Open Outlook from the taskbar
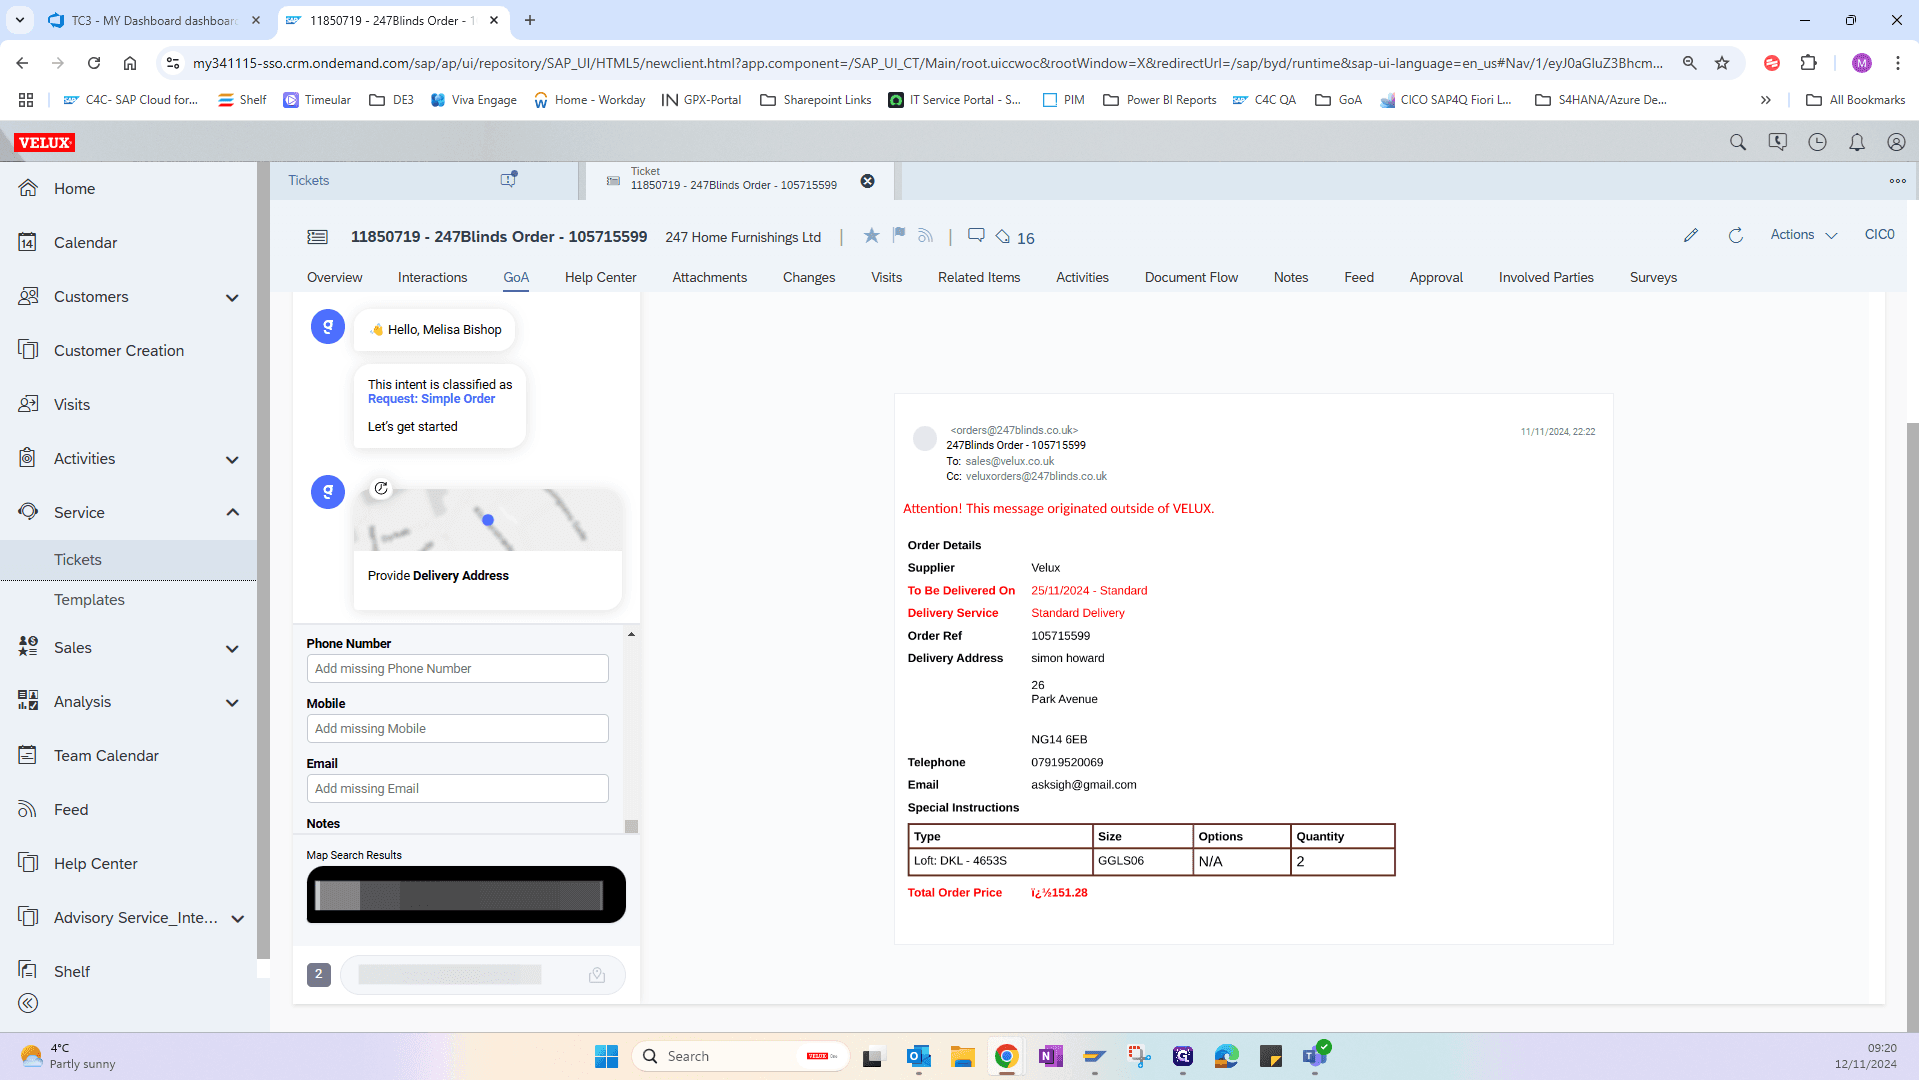Viewport: 1919px width, 1080px height. tap(918, 1057)
